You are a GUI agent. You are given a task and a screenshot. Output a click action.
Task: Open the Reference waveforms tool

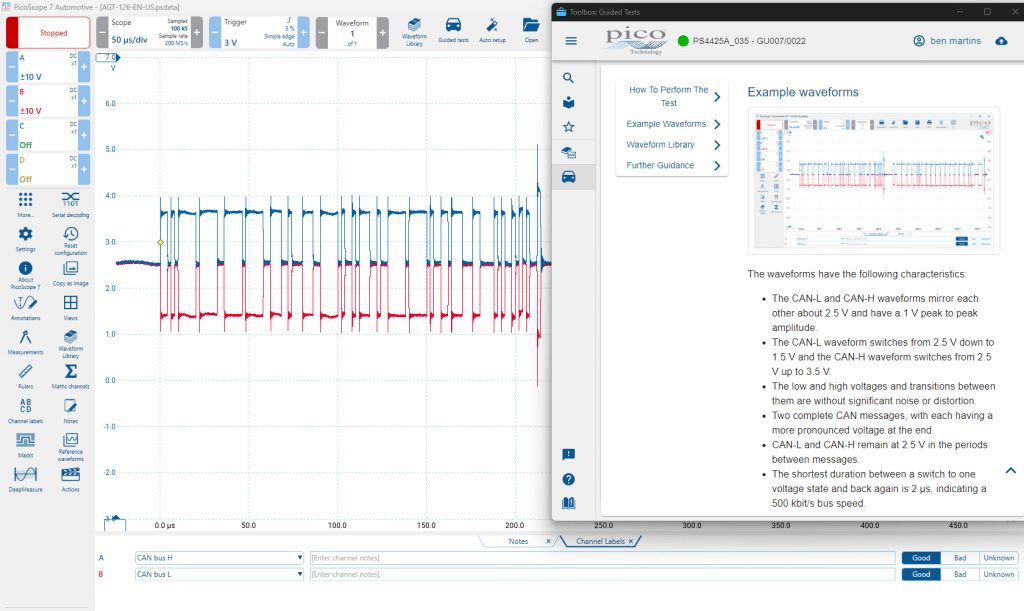coord(71,446)
